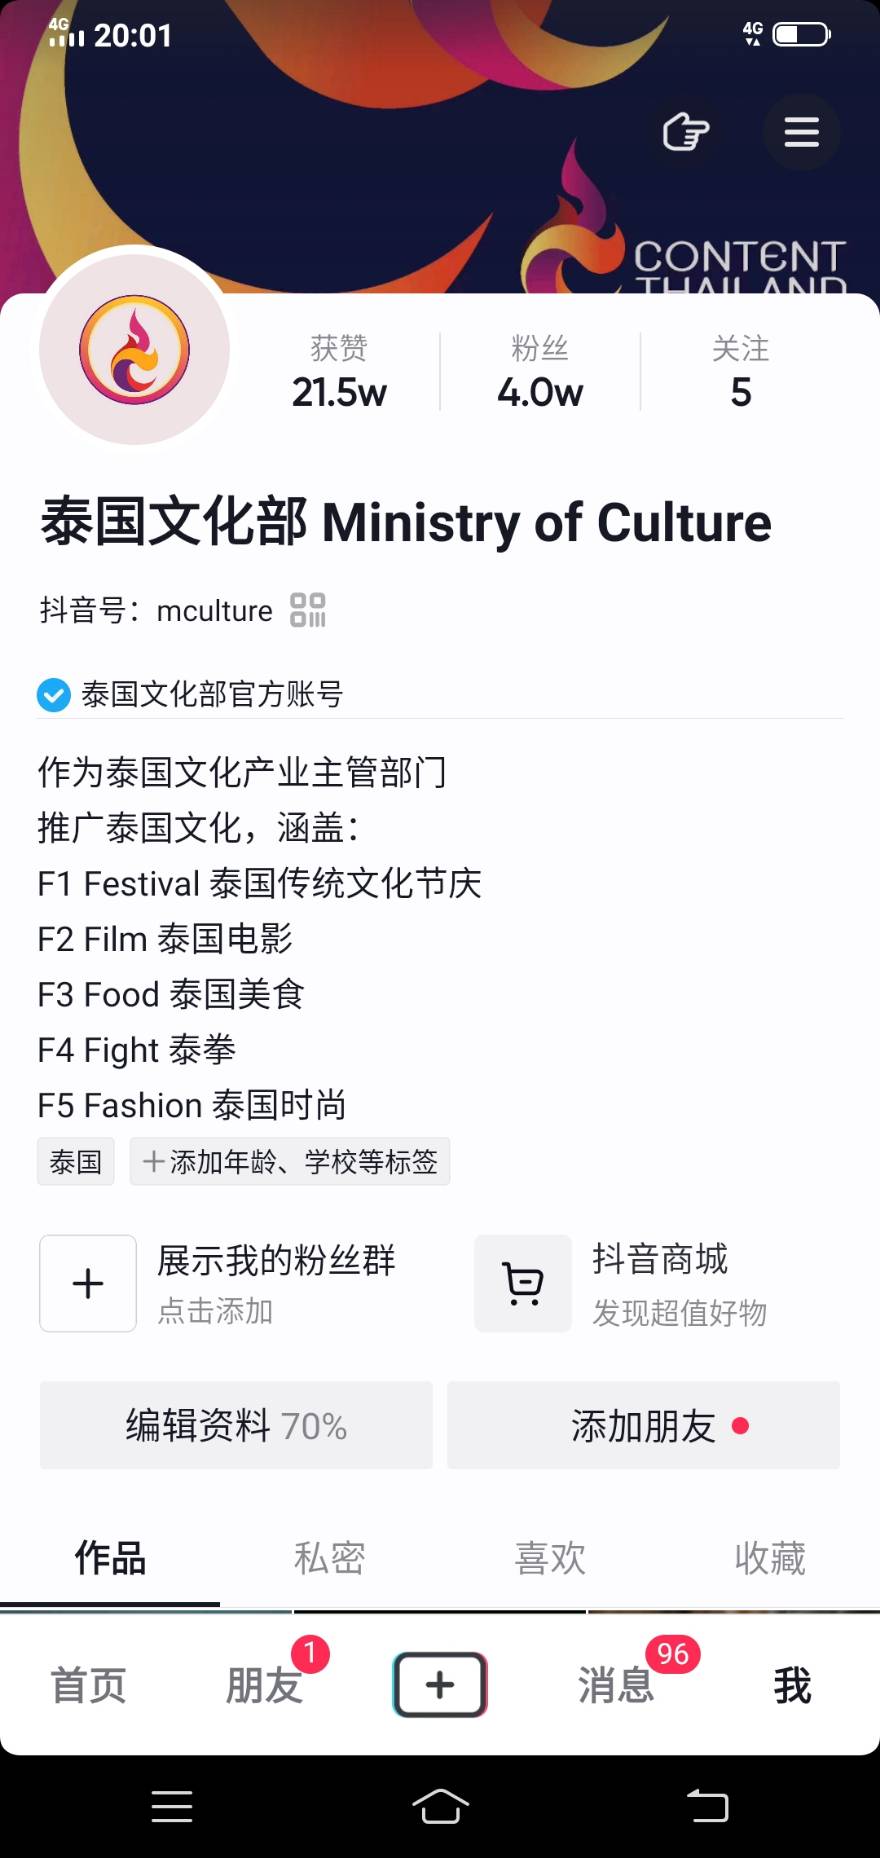Tap the shopping cart 抖音商城 icon
The width and height of the screenshot is (880, 1858).
pyautogui.click(x=523, y=1283)
